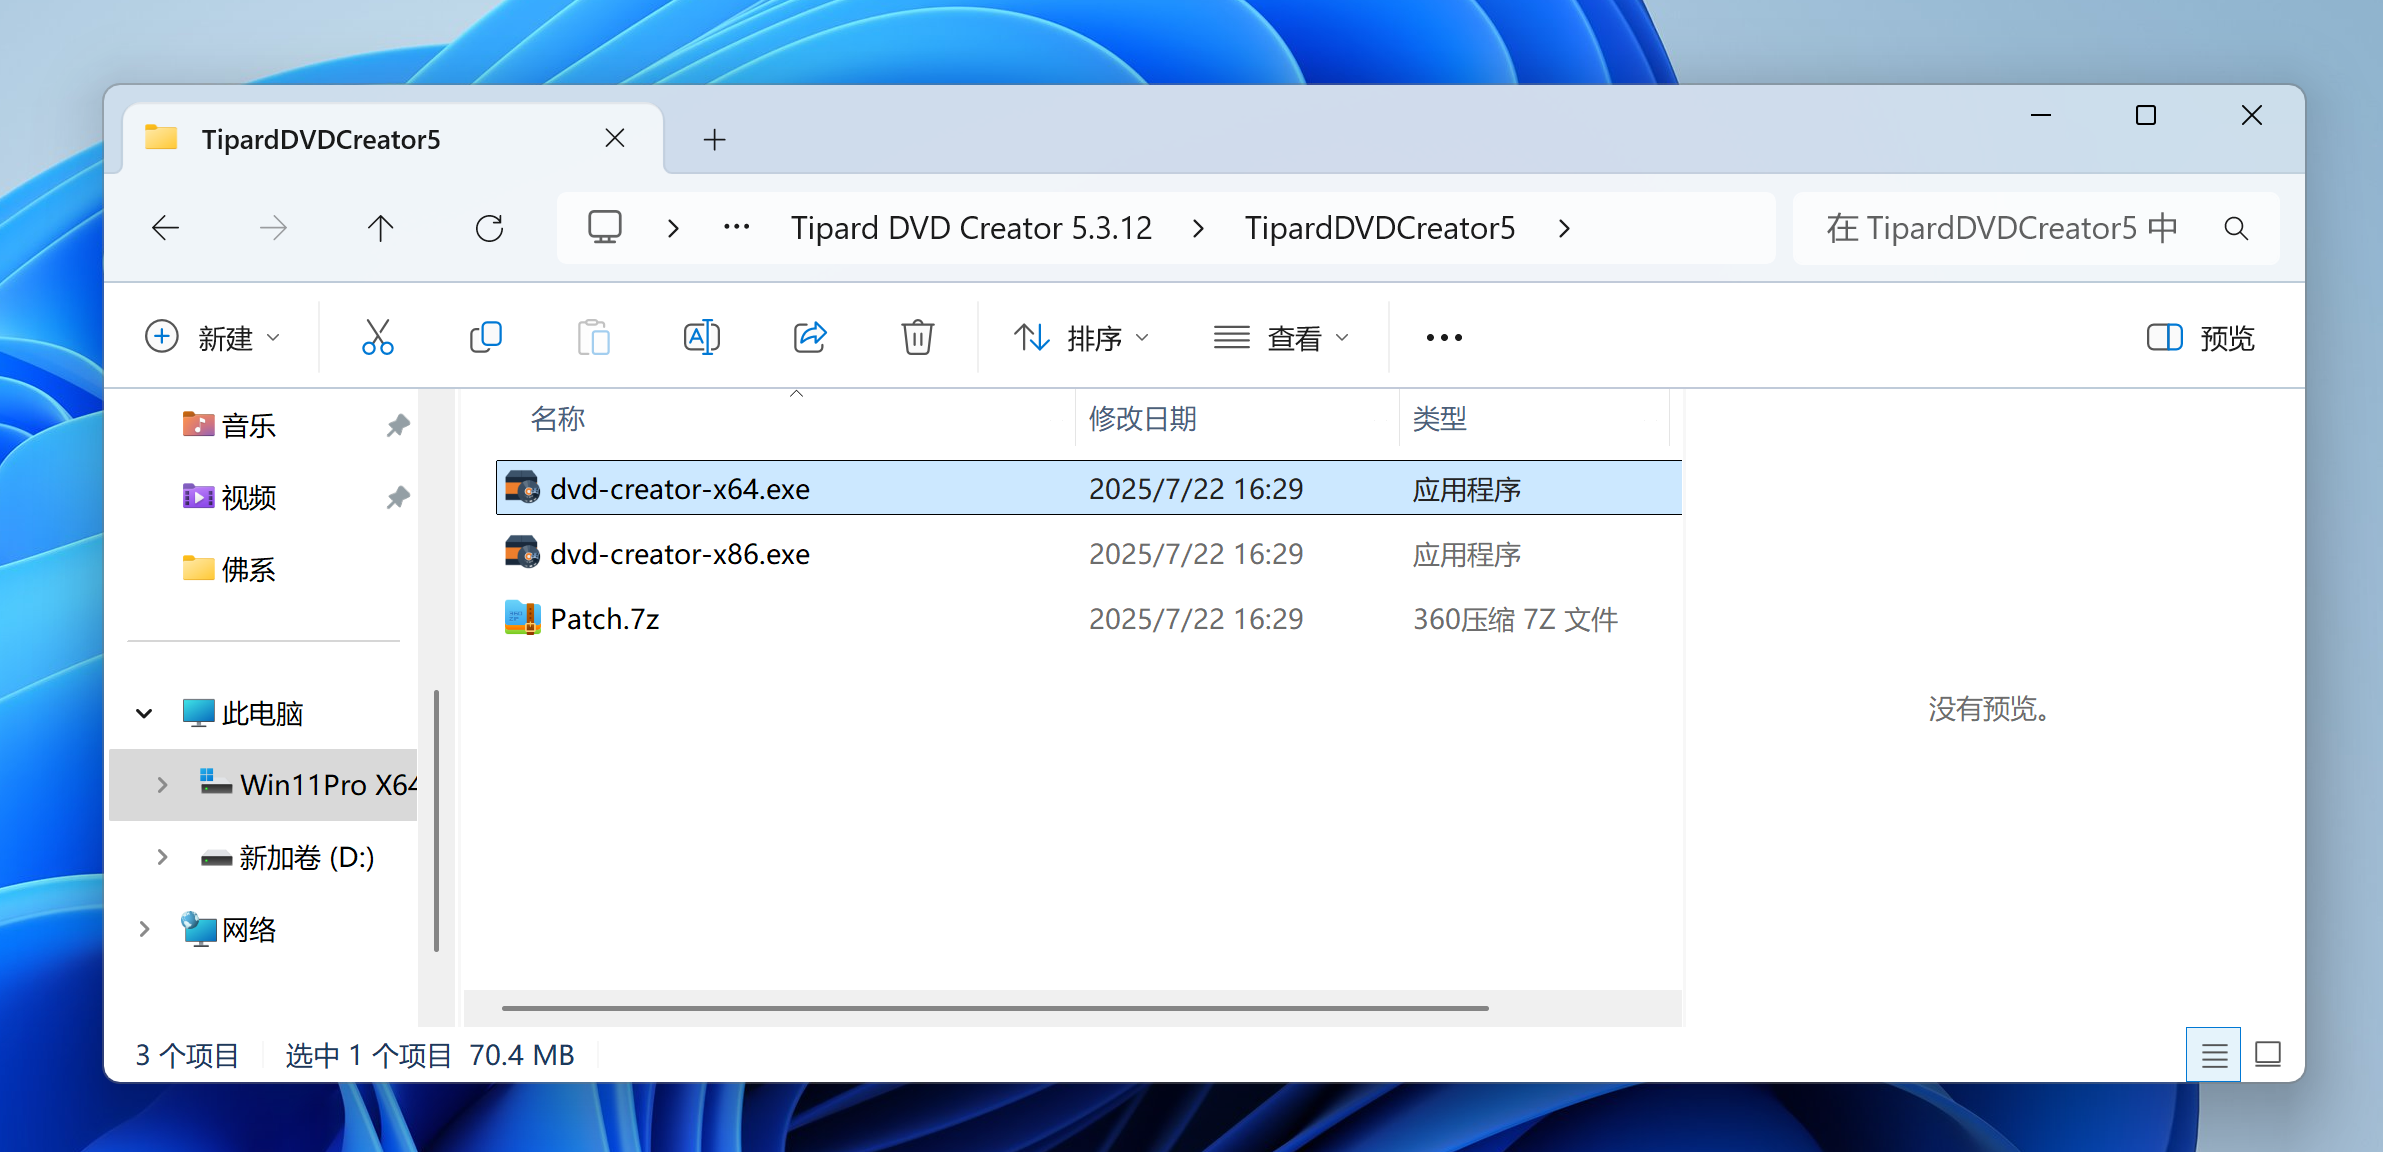Switch to large thumbnails view in status bar
Image resolution: width=2383 pixels, height=1152 pixels.
(2267, 1055)
